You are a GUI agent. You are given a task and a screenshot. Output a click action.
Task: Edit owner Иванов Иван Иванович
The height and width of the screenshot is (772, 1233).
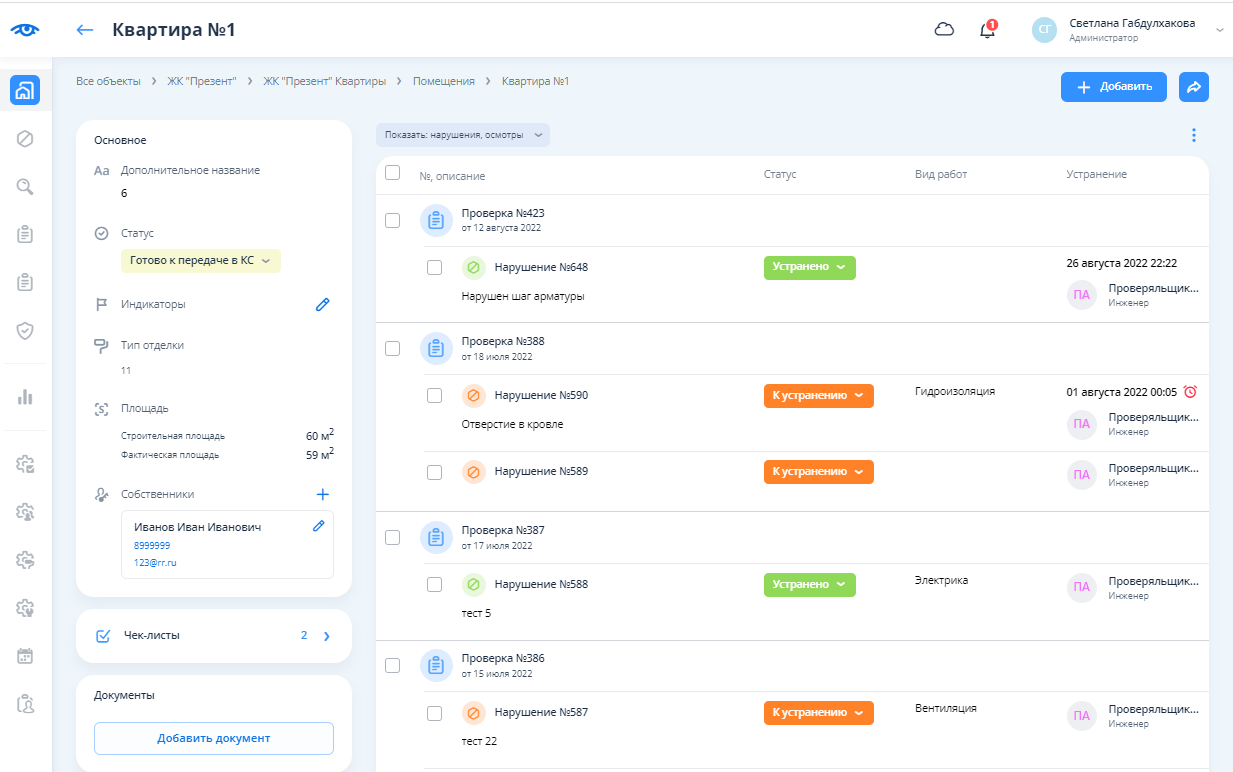pos(319,526)
